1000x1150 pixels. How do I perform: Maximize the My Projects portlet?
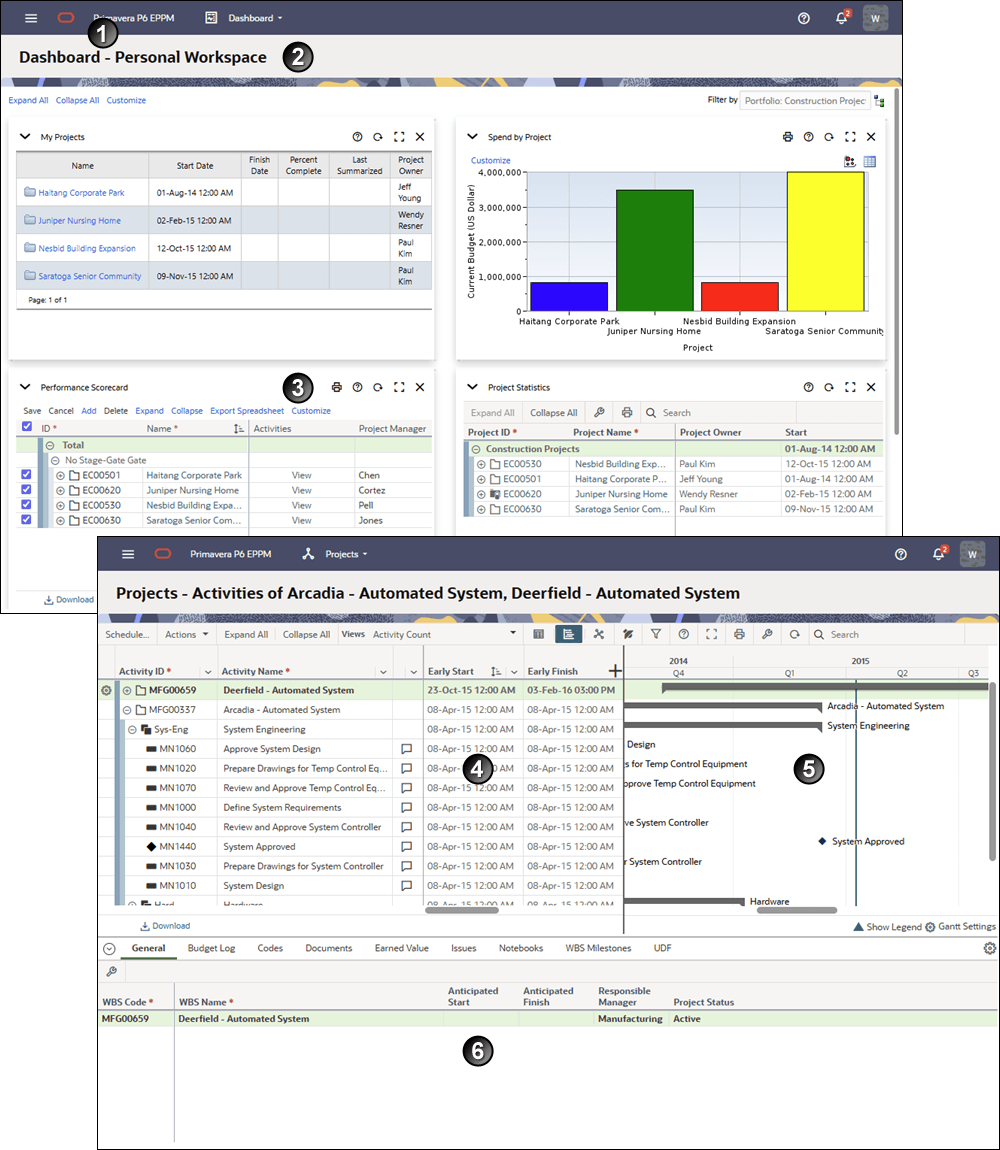coord(398,136)
